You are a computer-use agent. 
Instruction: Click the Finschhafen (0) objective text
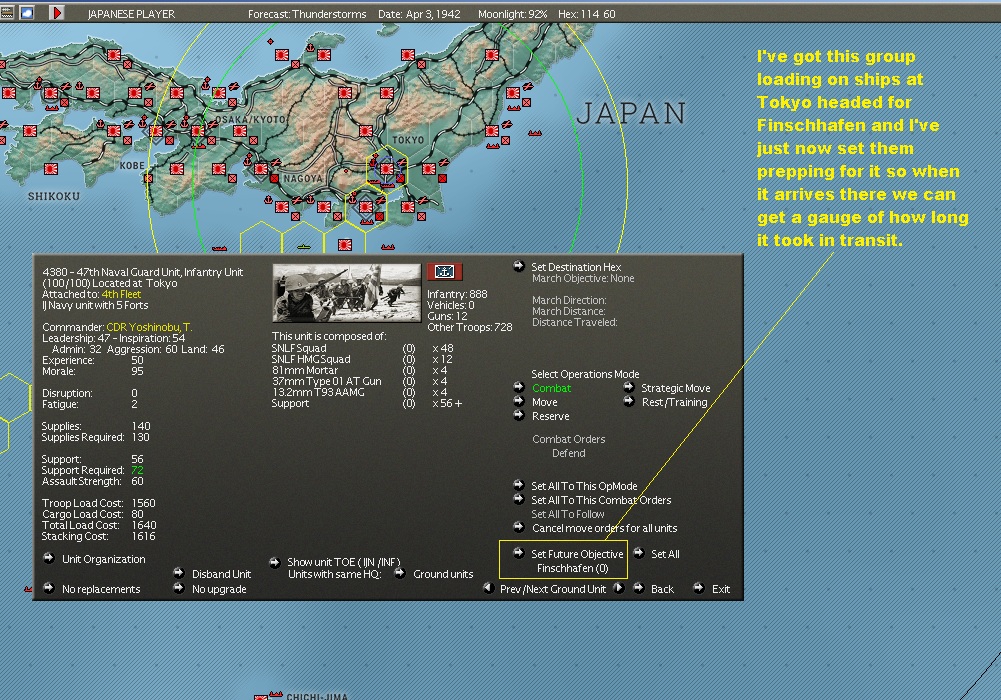(x=573, y=568)
